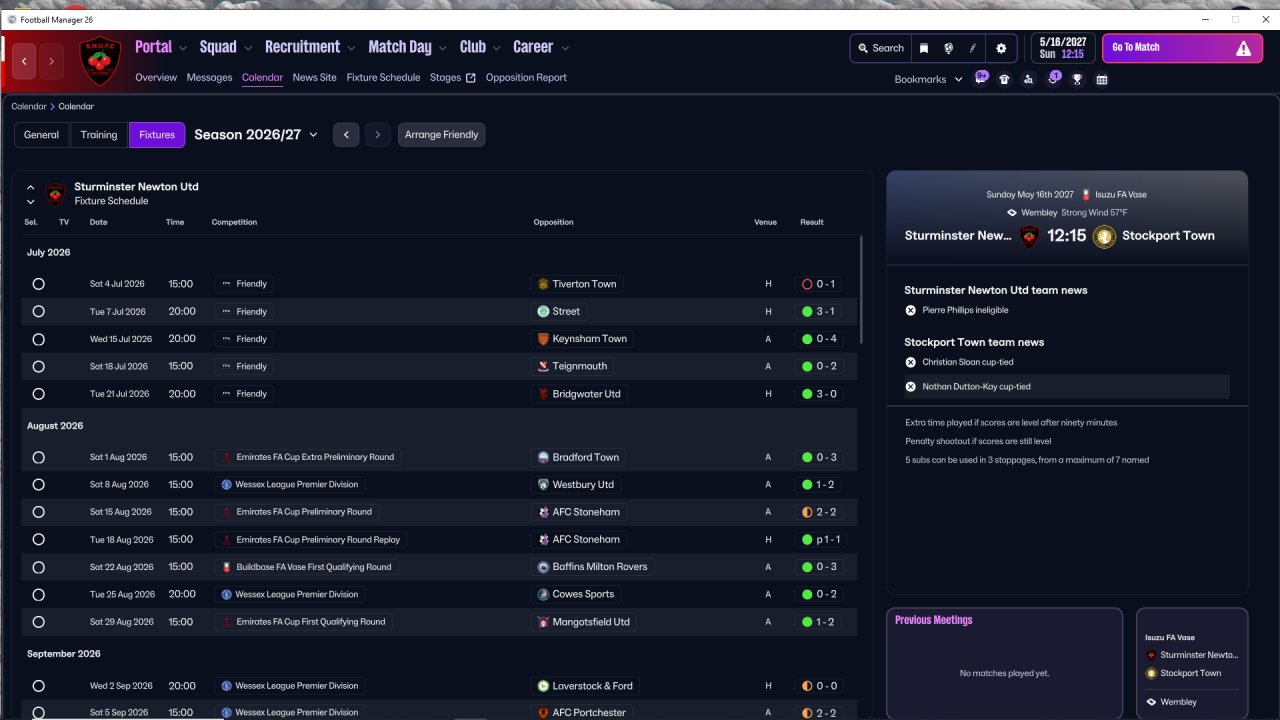
Task: Open the Fixture Schedule sub-menu item
Action: click(x=383, y=77)
